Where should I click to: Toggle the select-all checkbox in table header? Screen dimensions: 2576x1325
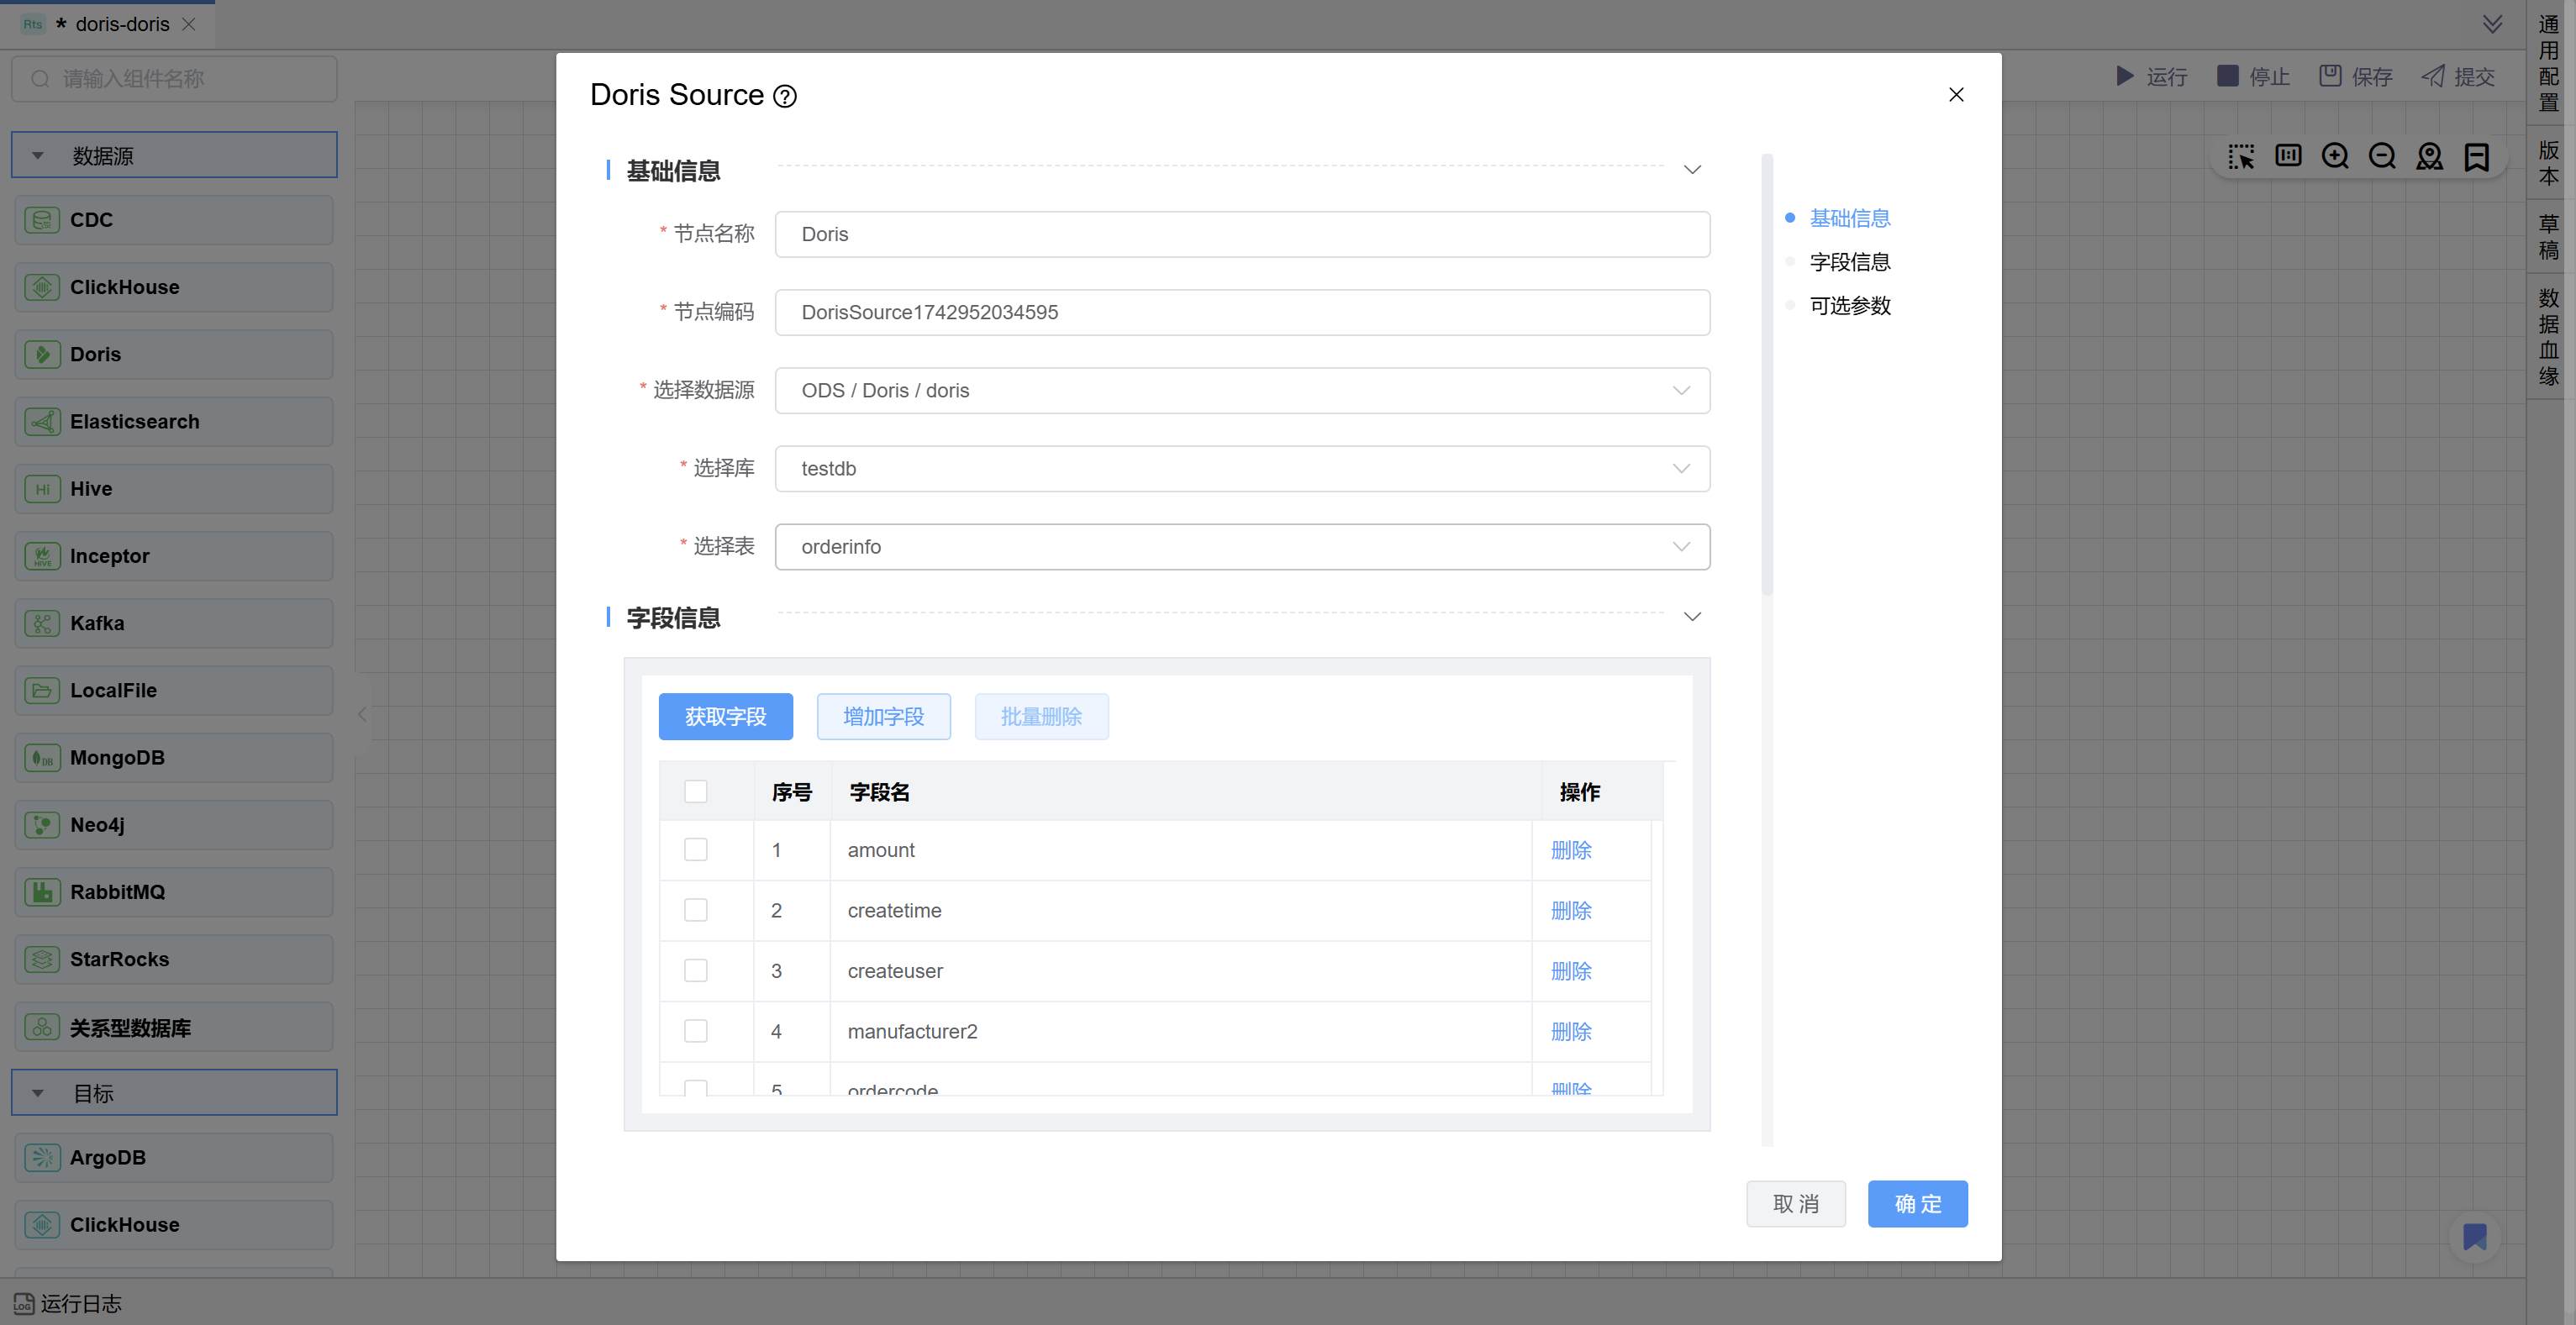click(x=696, y=792)
